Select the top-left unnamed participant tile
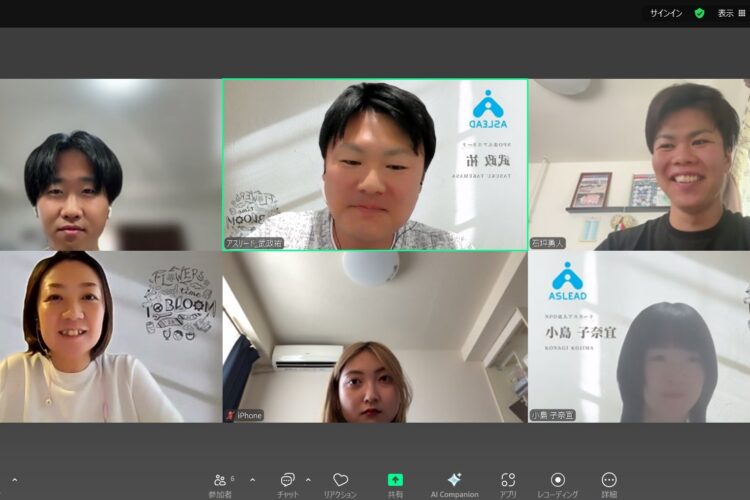 point(110,165)
